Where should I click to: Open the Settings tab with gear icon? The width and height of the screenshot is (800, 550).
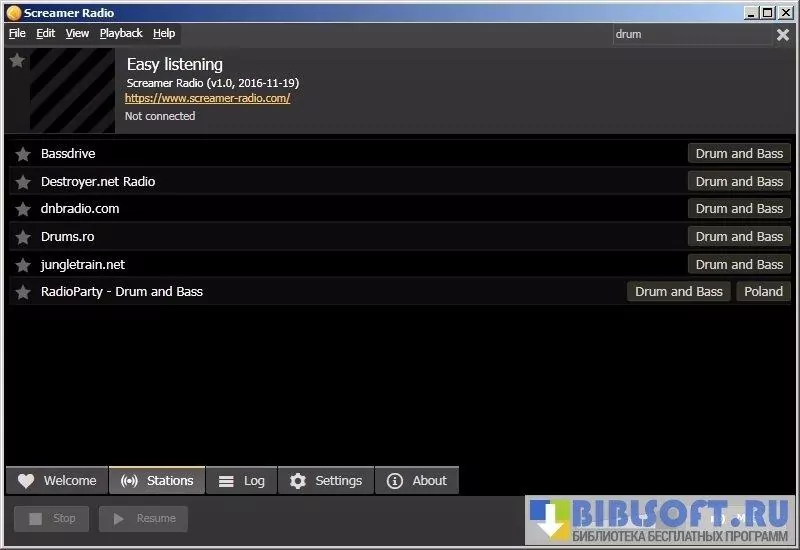(x=326, y=481)
